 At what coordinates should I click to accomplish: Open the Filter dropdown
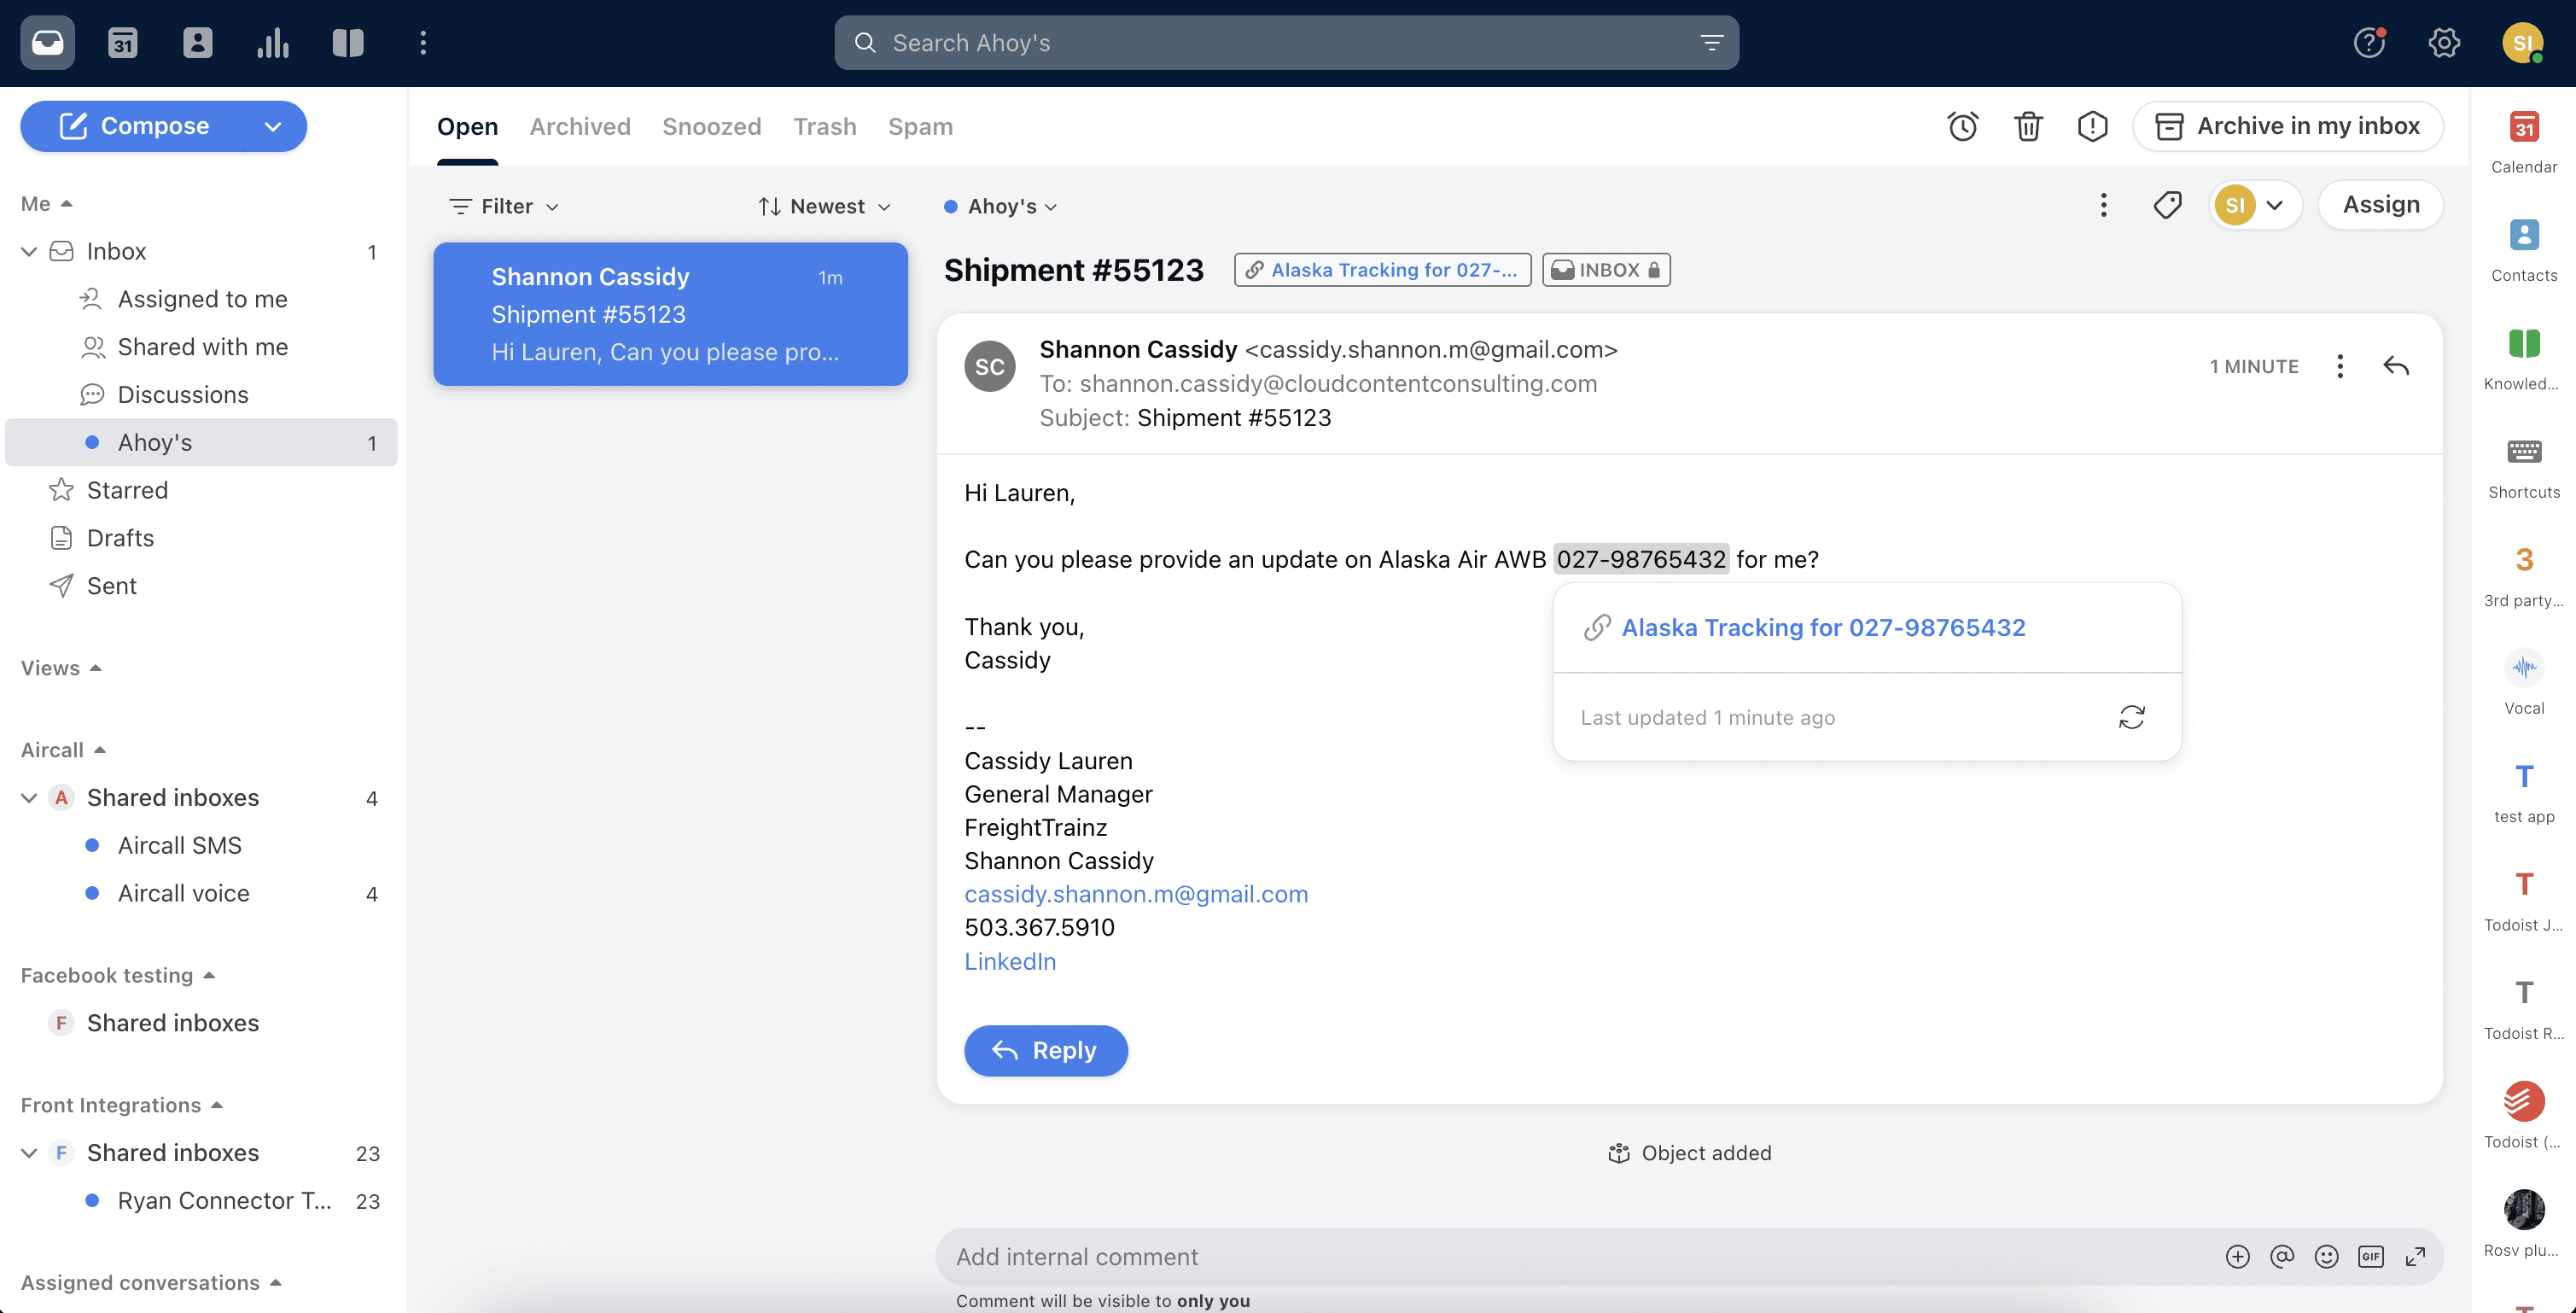click(504, 206)
